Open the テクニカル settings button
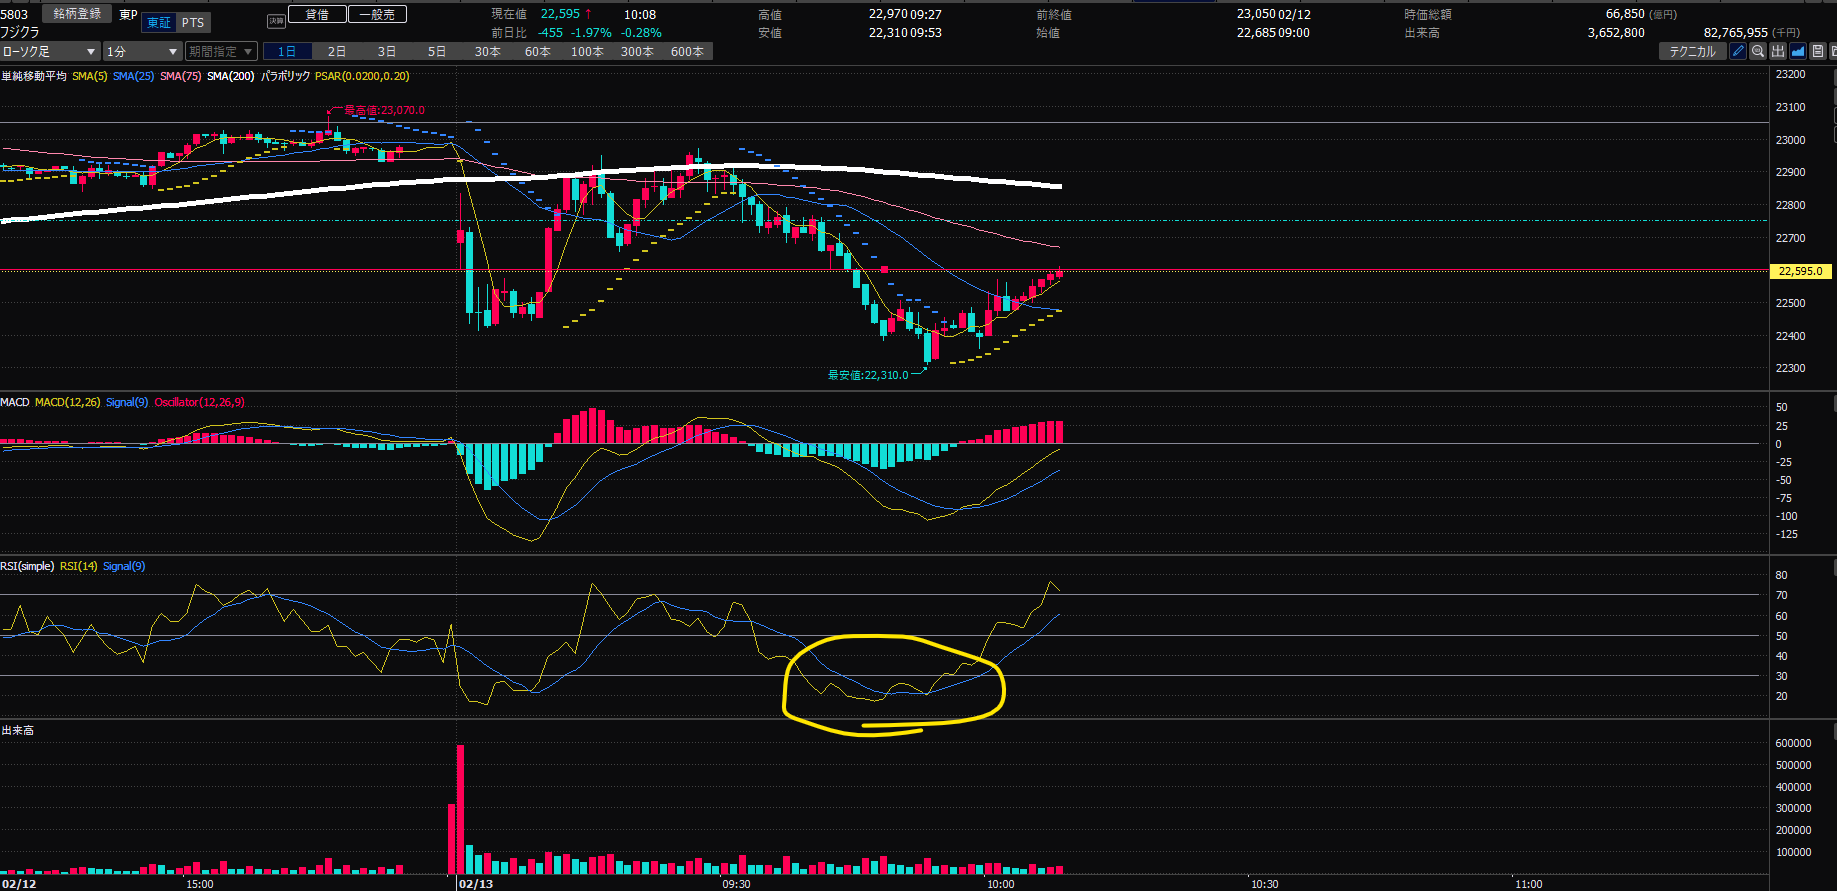Viewport: 1837px width, 891px height. (1692, 51)
